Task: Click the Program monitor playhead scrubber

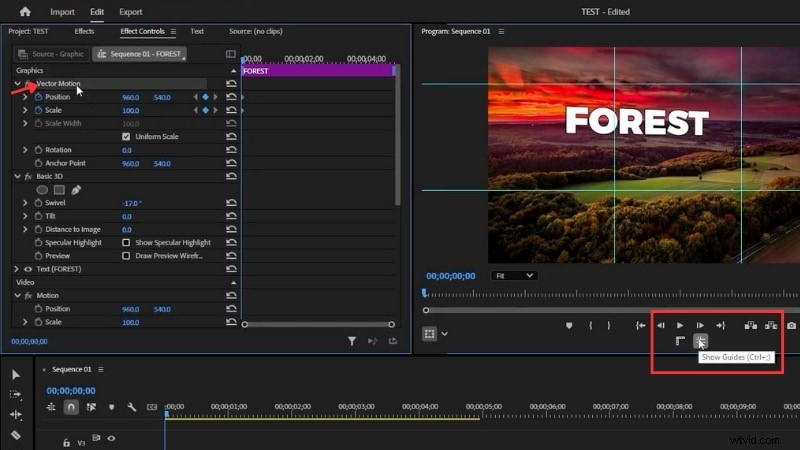Action: click(x=424, y=293)
